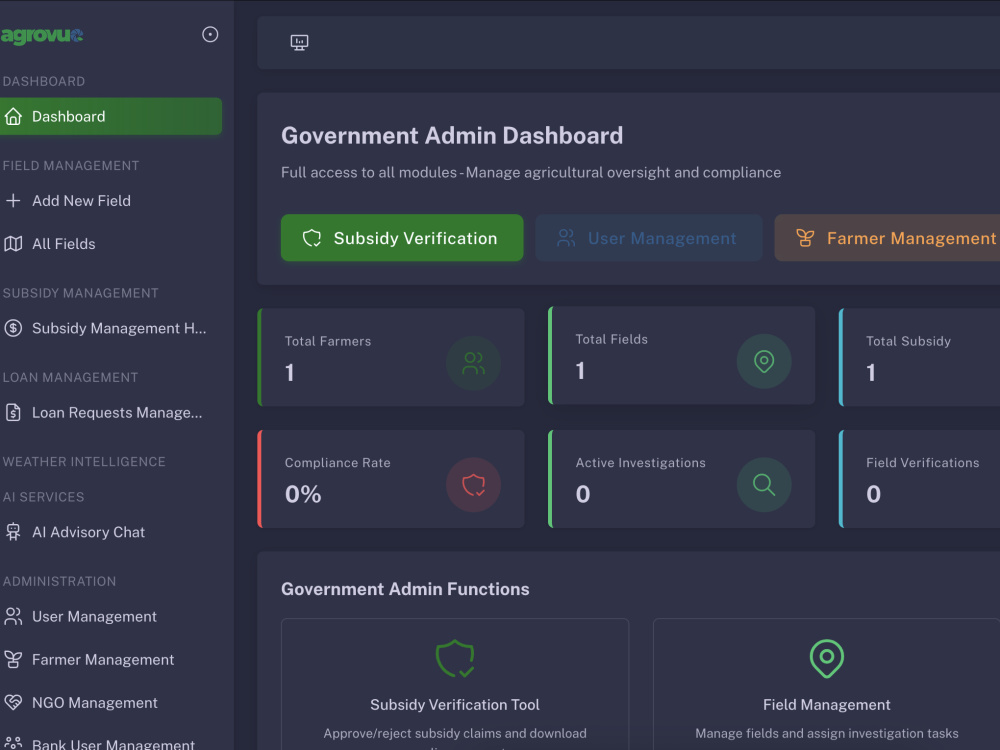Select the Total Farmers stat card
This screenshot has width=1000, height=750.
coord(391,357)
